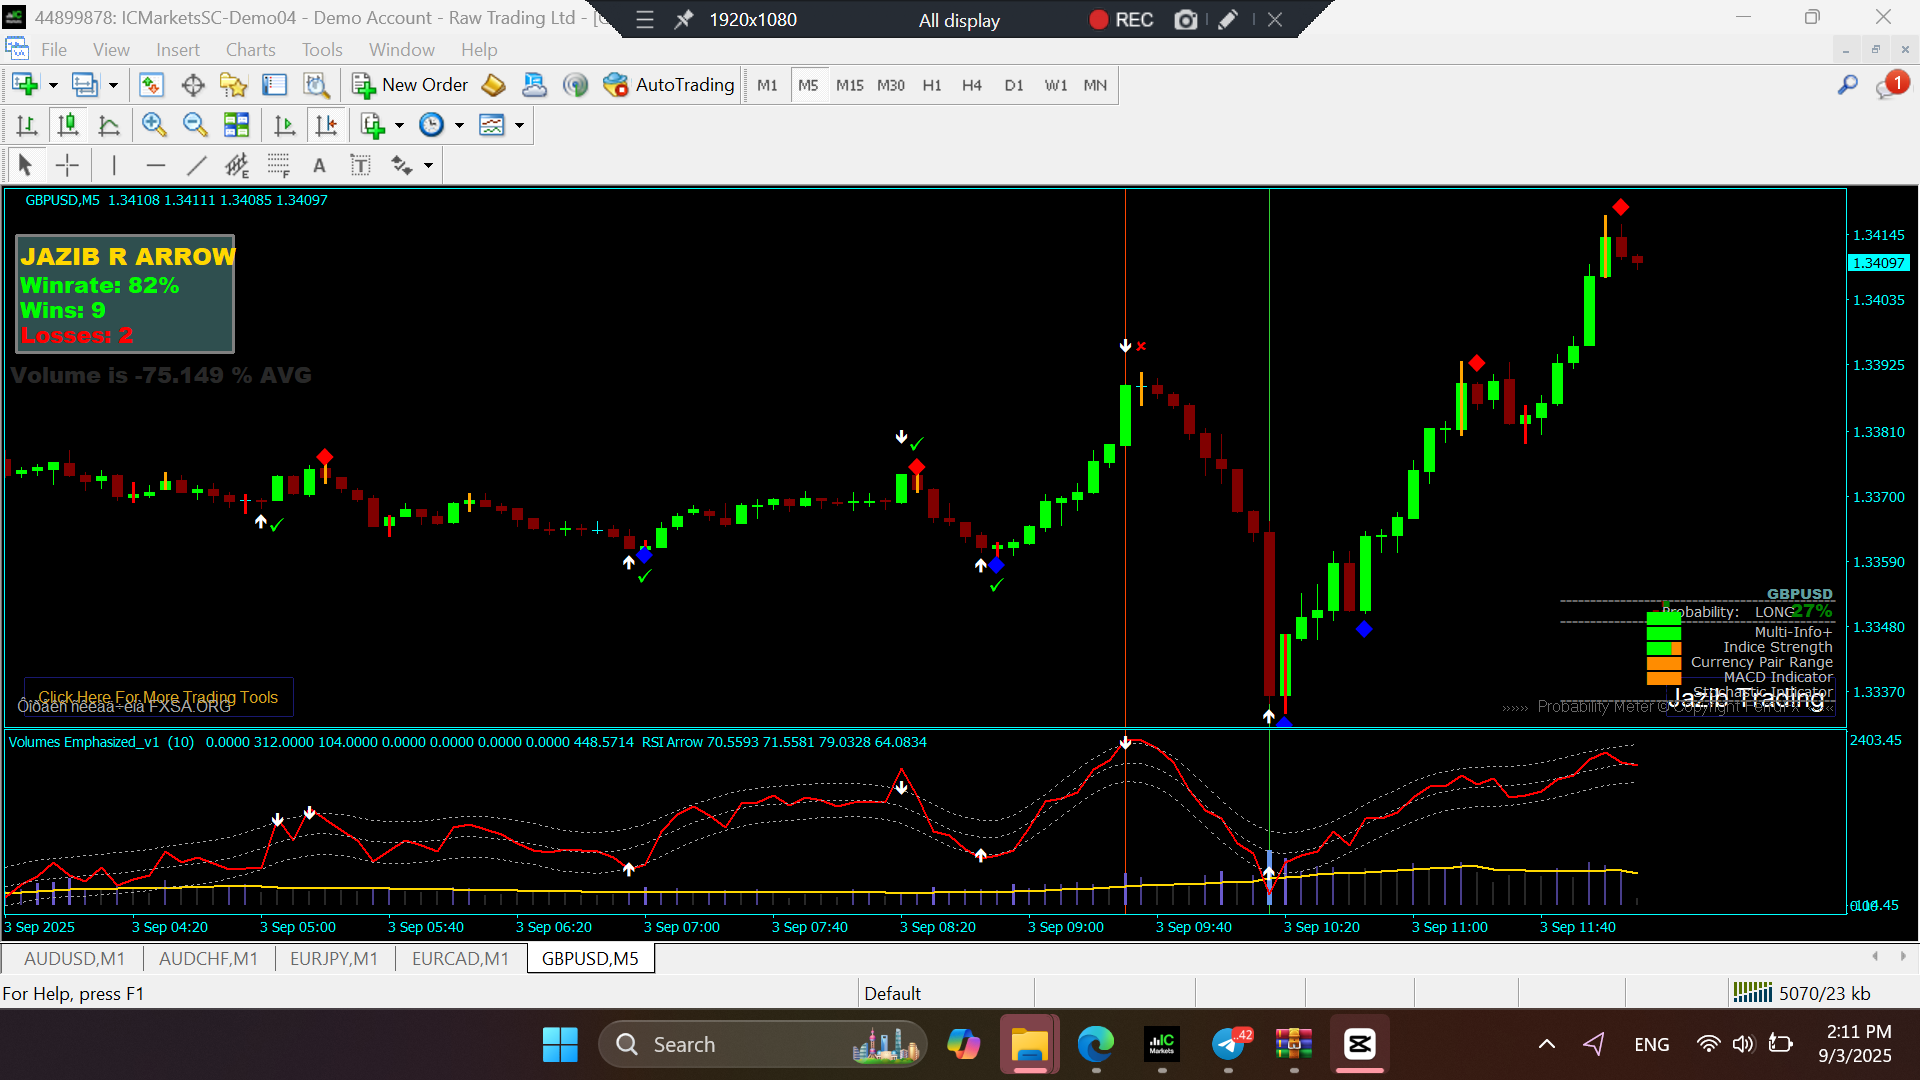Screen dimensions: 1920x1080
Task: Open the templates dropdown arrow
Action: pyautogui.click(x=518, y=124)
